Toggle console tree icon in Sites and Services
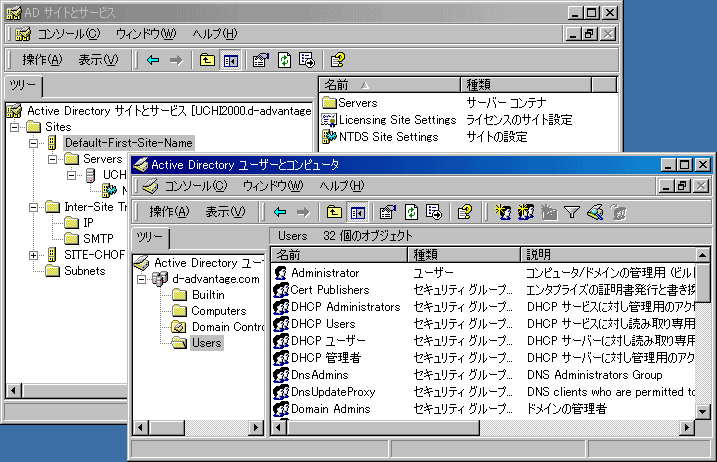This screenshot has width=717, height=462. tap(230, 60)
